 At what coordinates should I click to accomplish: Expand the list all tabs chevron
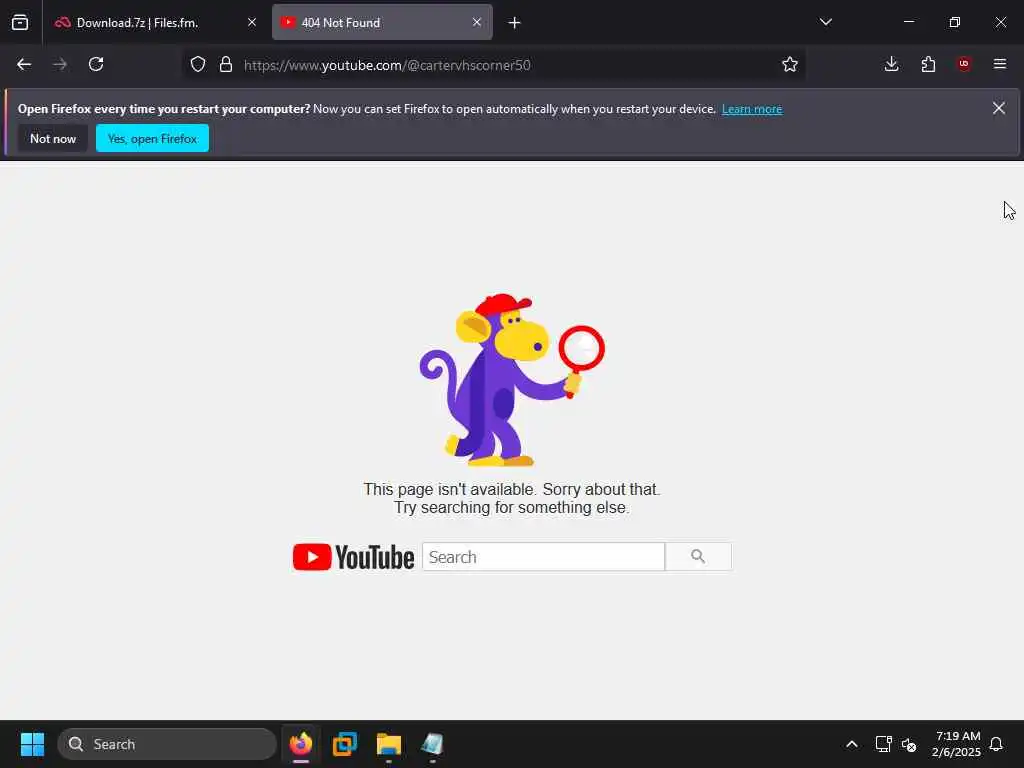coord(825,22)
